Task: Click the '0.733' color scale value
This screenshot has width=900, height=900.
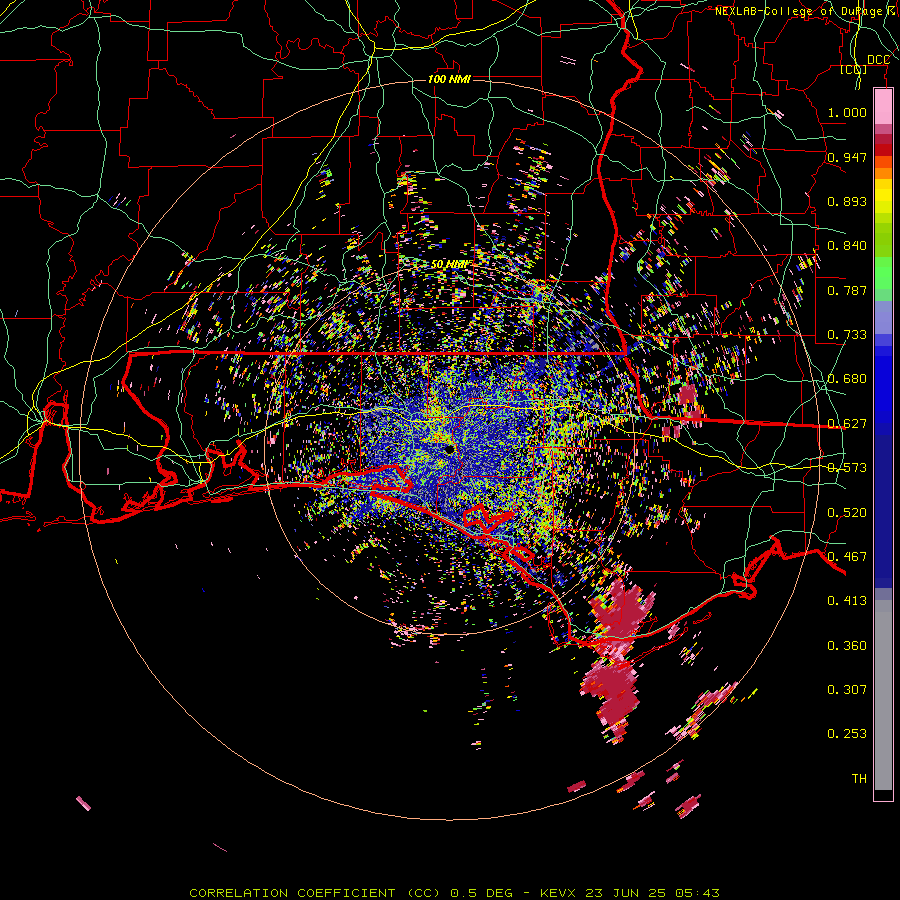Action: pyautogui.click(x=847, y=335)
